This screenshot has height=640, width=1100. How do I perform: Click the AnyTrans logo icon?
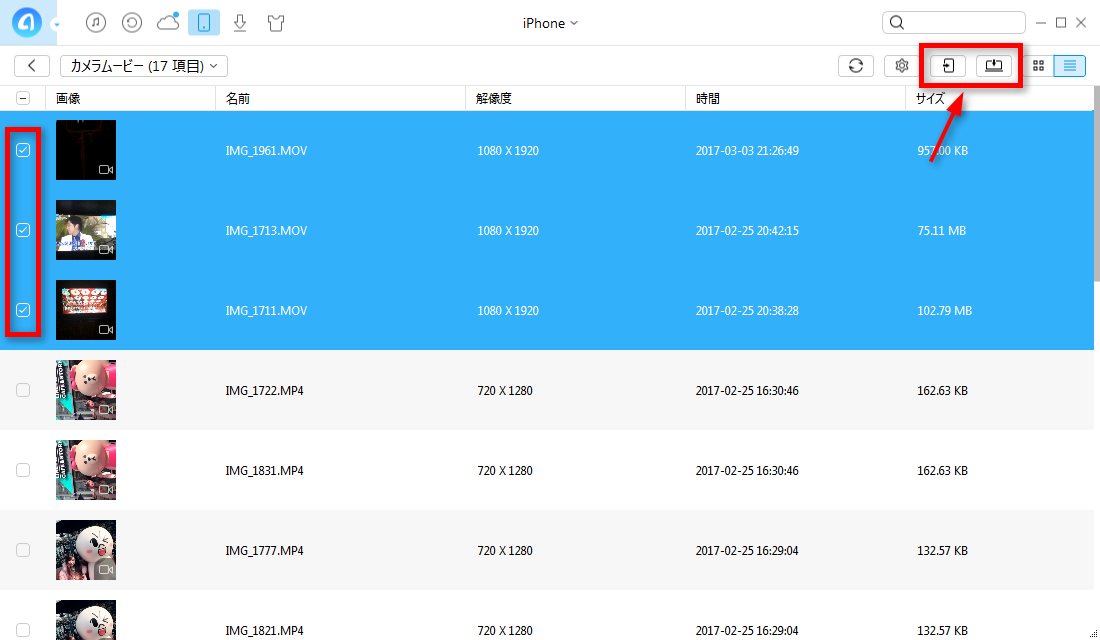click(27, 22)
